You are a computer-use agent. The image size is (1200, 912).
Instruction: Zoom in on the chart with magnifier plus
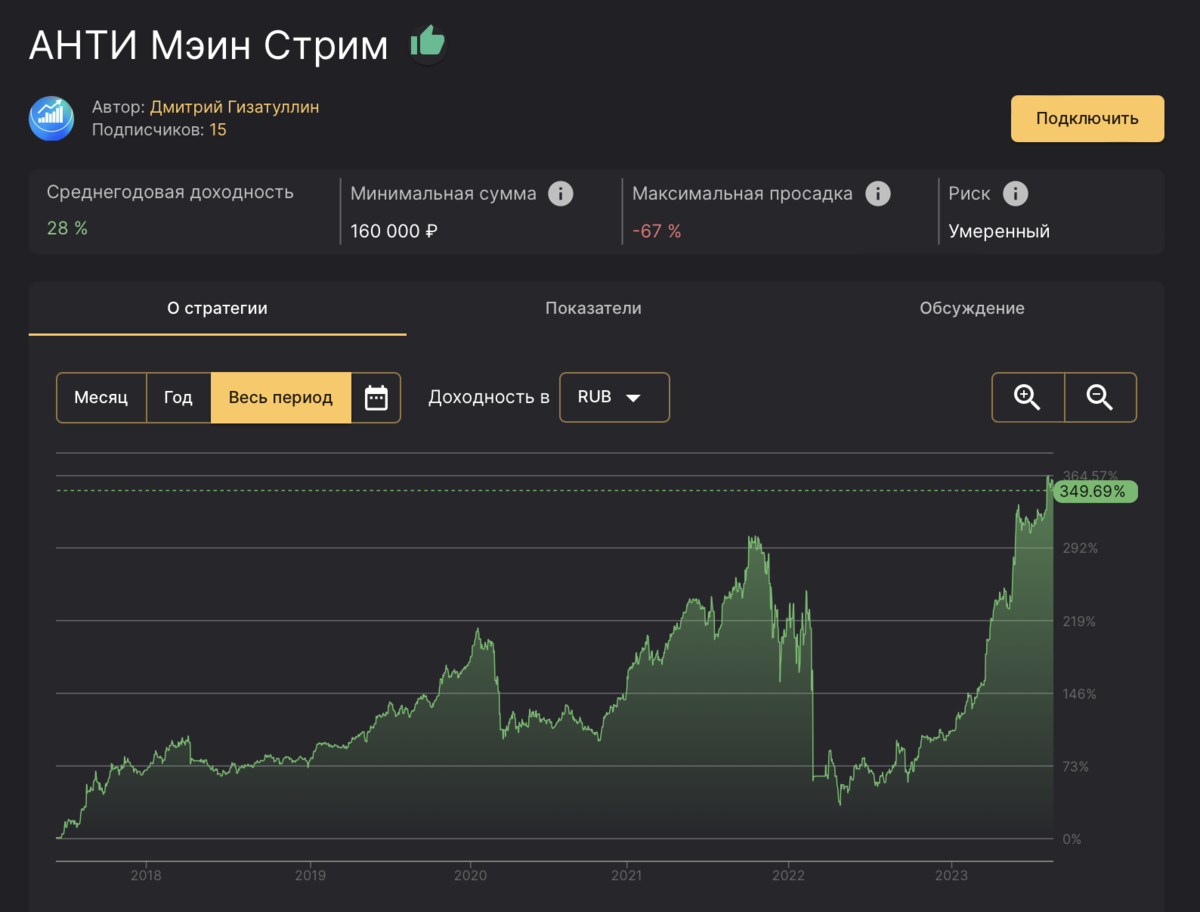point(1027,397)
